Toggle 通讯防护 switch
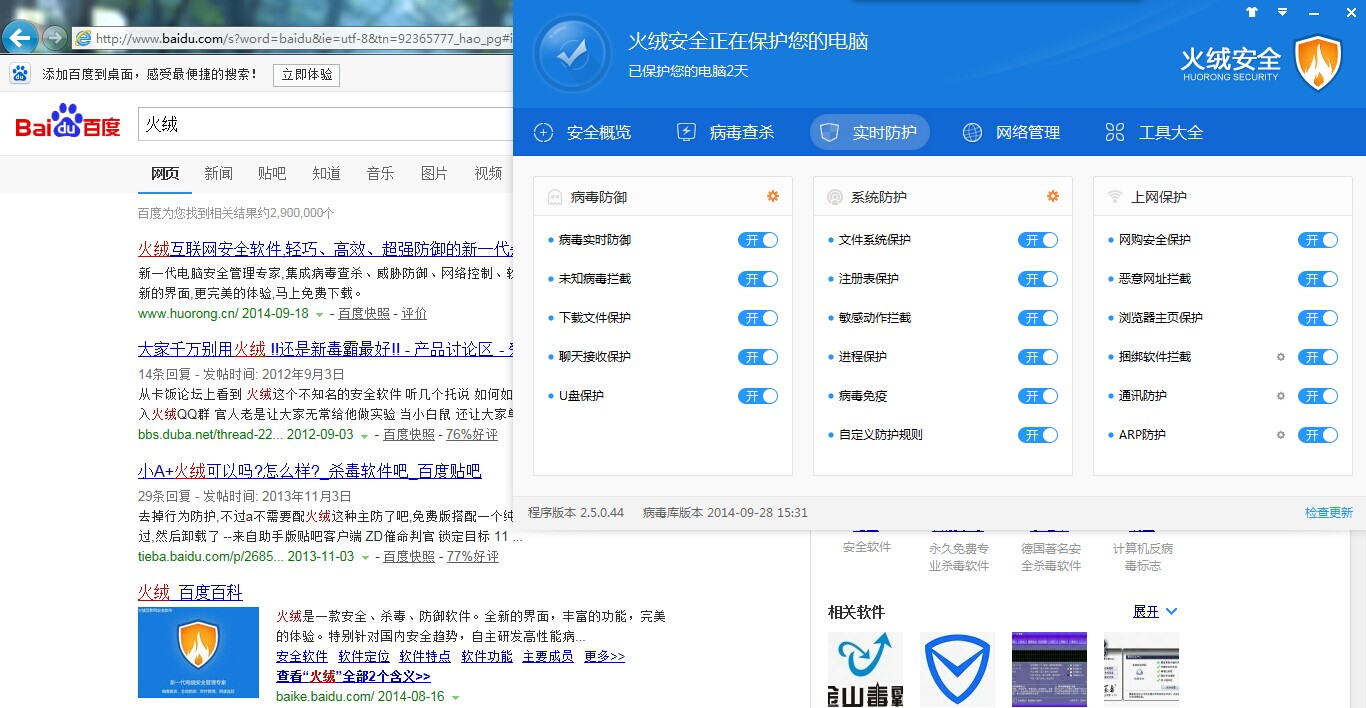Viewport: 1366px width, 708px height. coord(1318,396)
